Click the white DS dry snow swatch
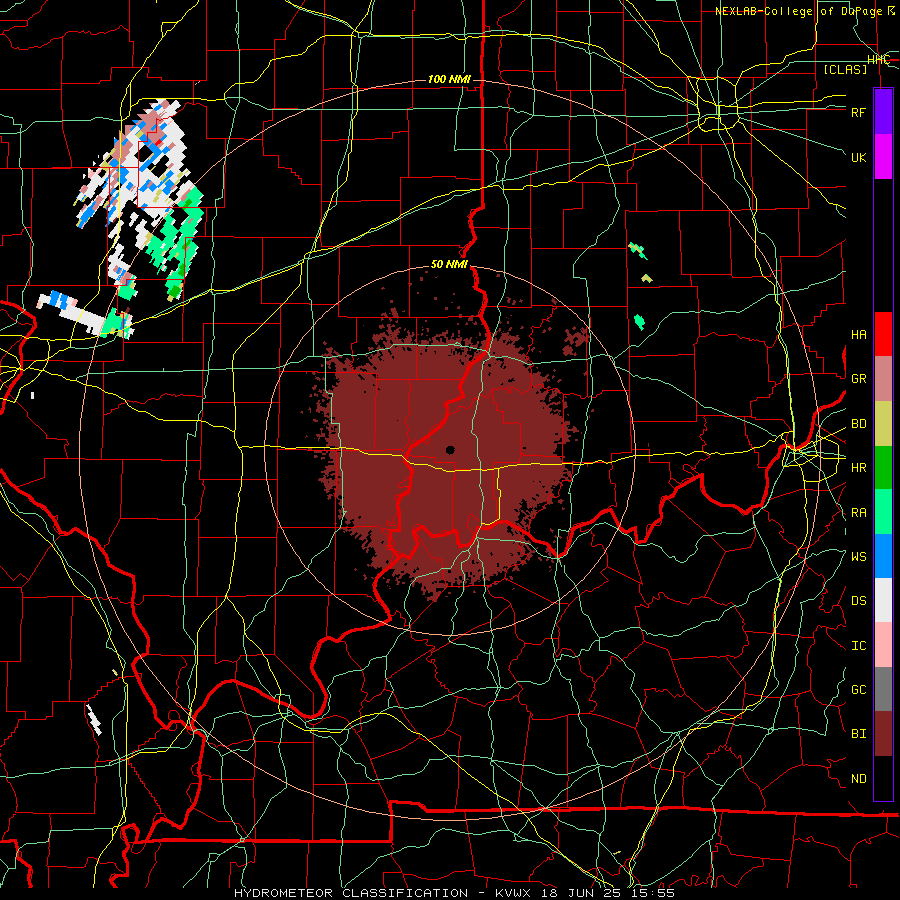The height and width of the screenshot is (900, 900). [883, 600]
